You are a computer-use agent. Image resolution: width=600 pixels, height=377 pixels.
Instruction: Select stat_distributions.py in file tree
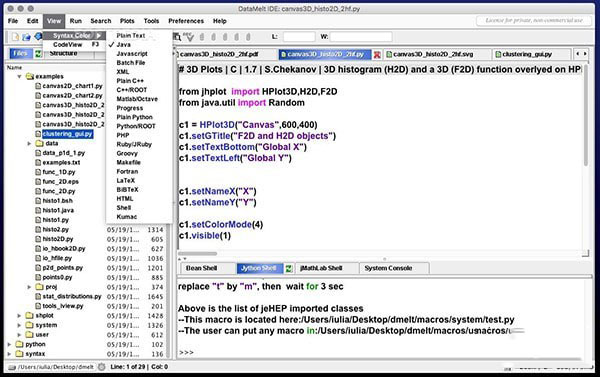point(72,297)
